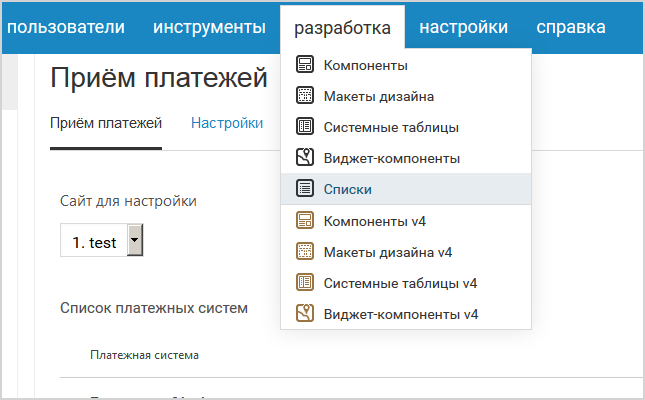
Task: Switch to the Настройки tab
Action: [x=227, y=124]
